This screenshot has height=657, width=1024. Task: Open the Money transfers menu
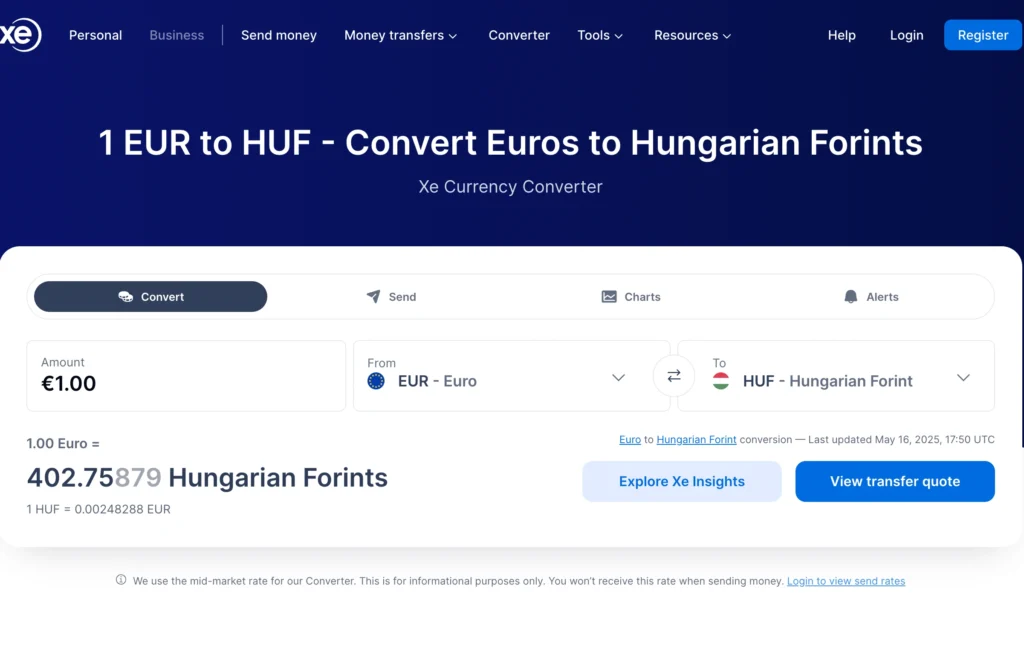point(400,35)
